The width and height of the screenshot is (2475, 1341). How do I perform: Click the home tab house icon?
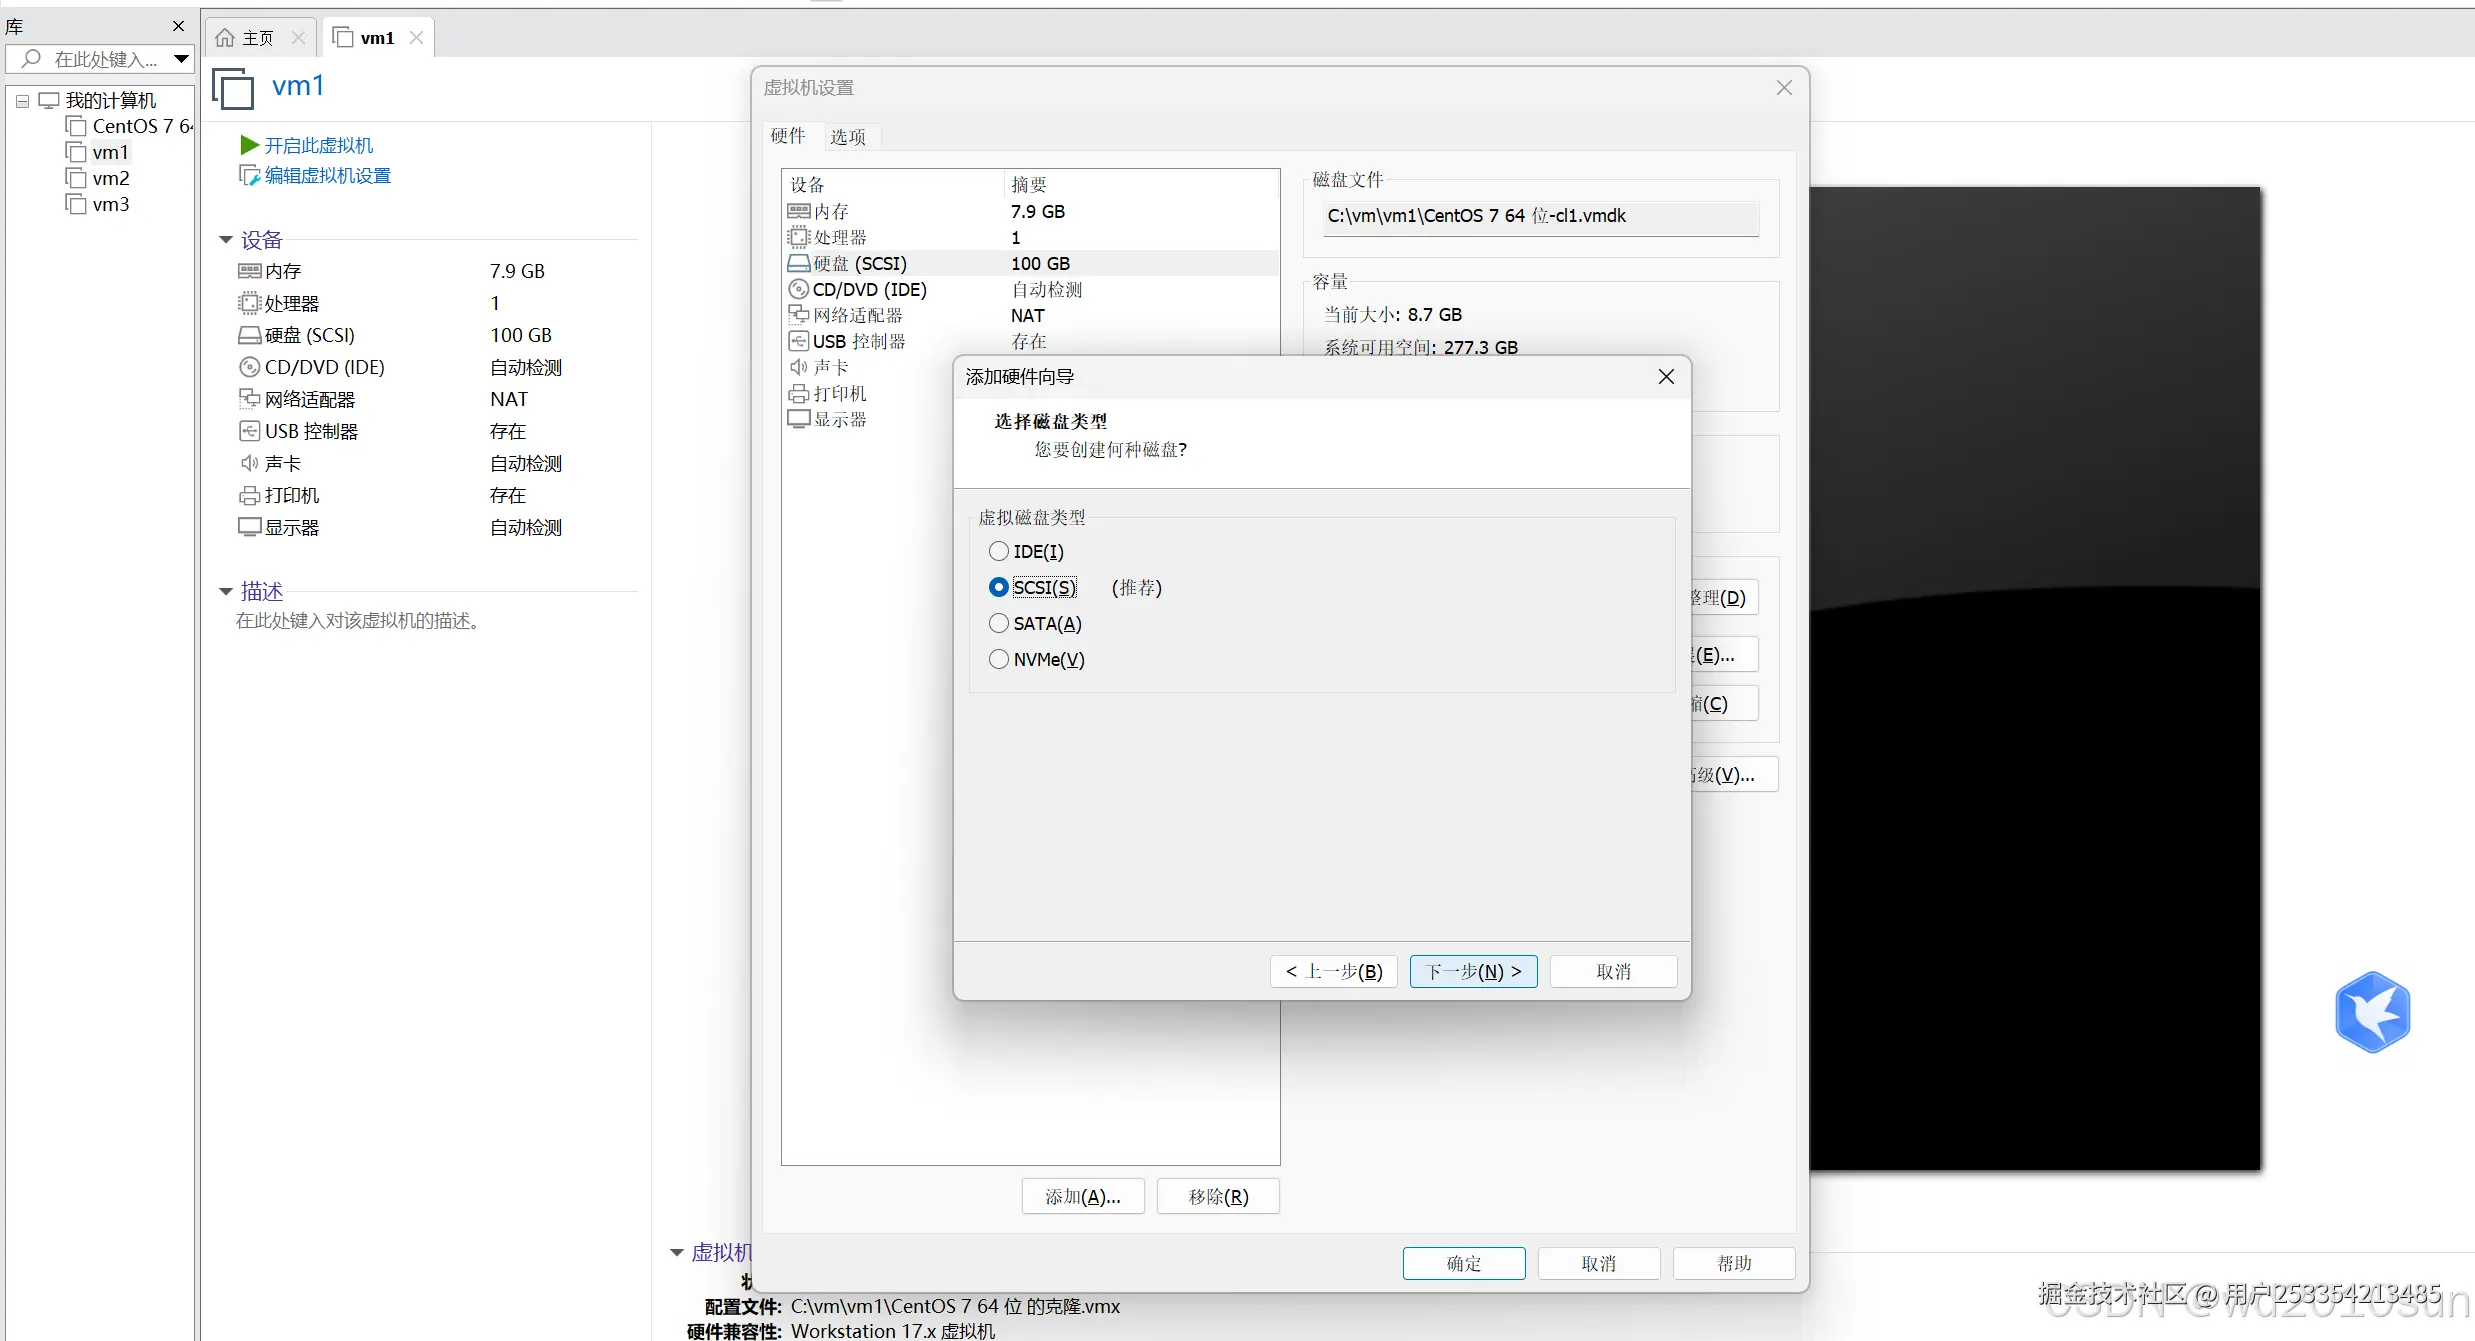pos(225,38)
